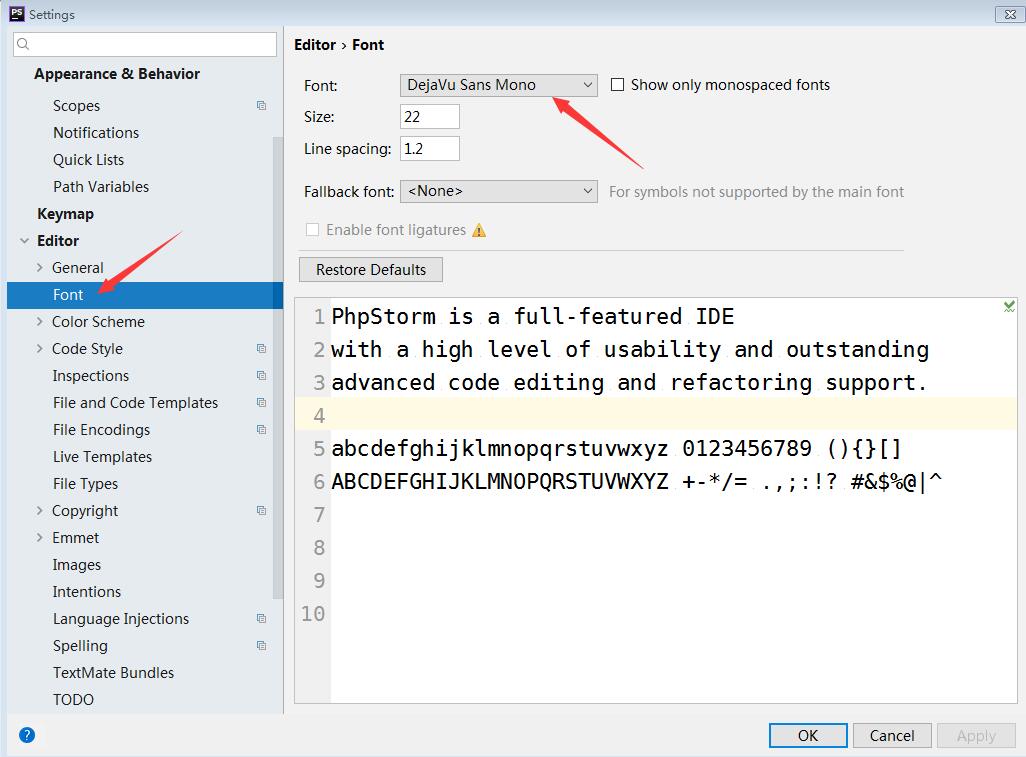This screenshot has height=757, width=1026.
Task: Confirm with the OK button
Action: coord(808,735)
